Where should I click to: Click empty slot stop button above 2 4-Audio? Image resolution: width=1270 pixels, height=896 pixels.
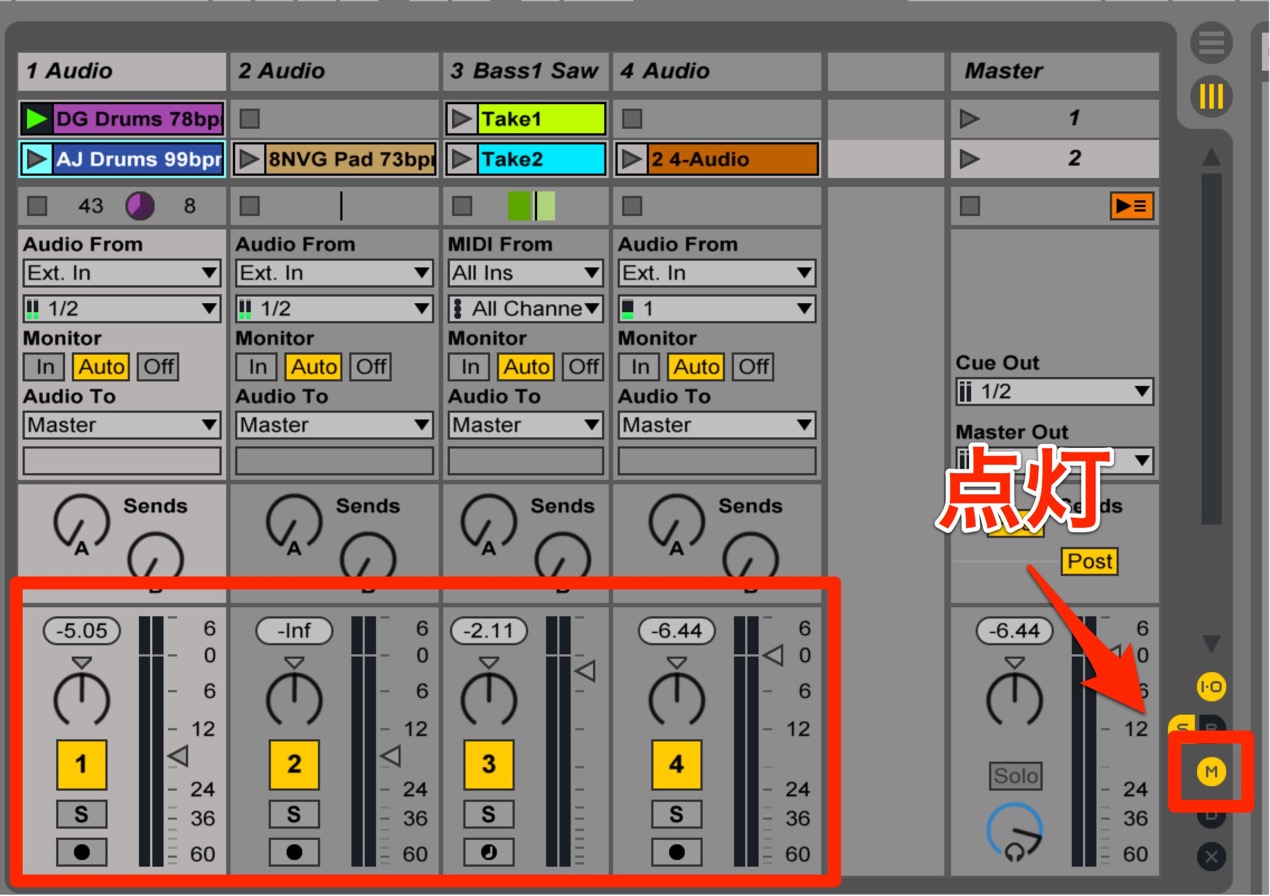pyautogui.click(x=632, y=119)
